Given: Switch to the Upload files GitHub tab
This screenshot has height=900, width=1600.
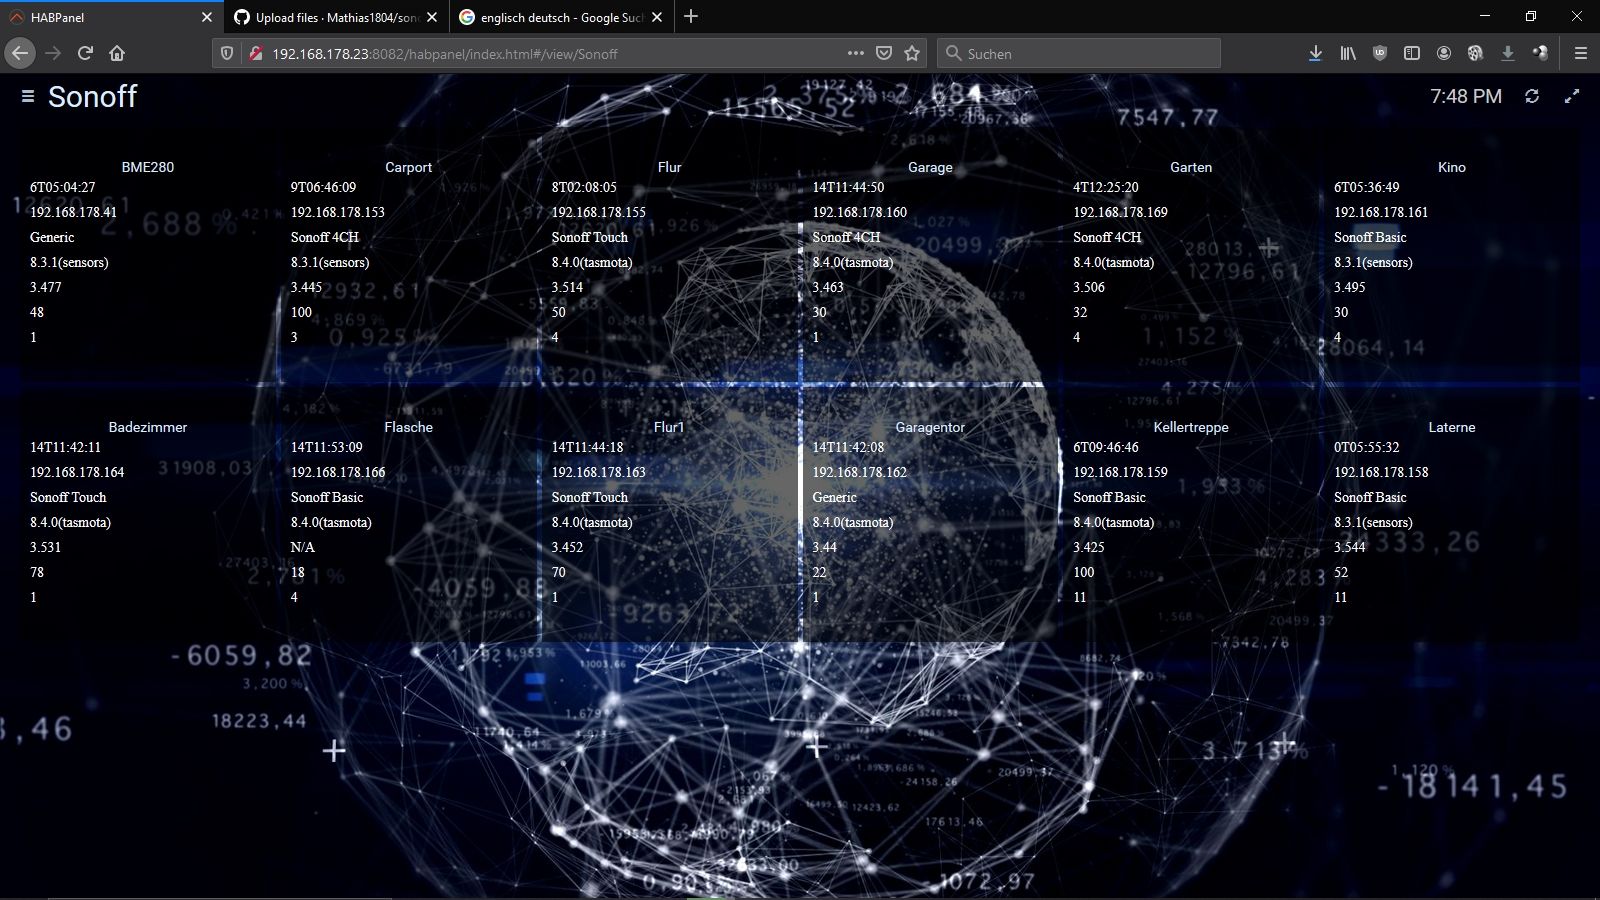Looking at the screenshot, I should pos(335,17).
